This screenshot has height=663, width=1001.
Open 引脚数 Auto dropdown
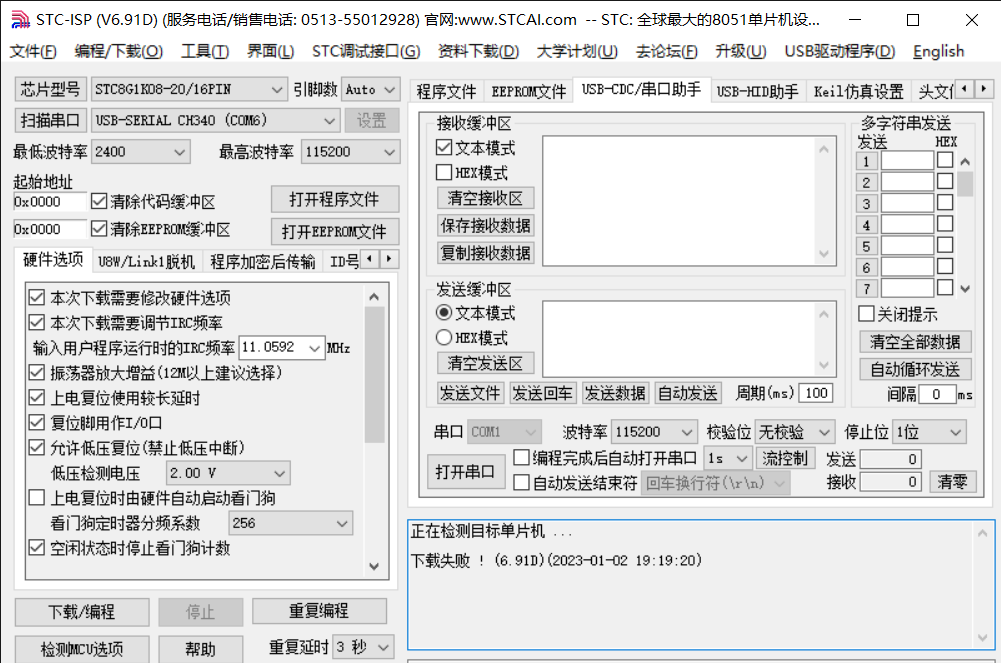point(371,89)
